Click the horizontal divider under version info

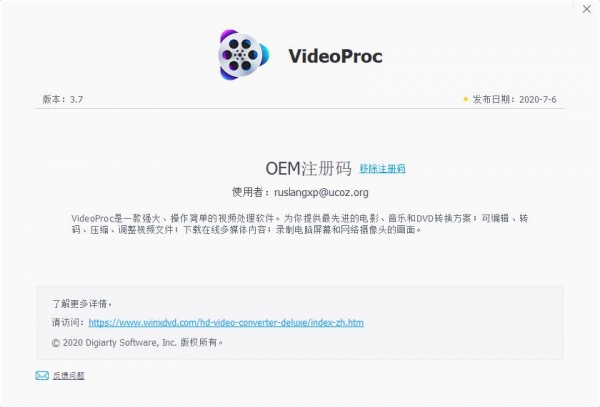tap(300, 108)
